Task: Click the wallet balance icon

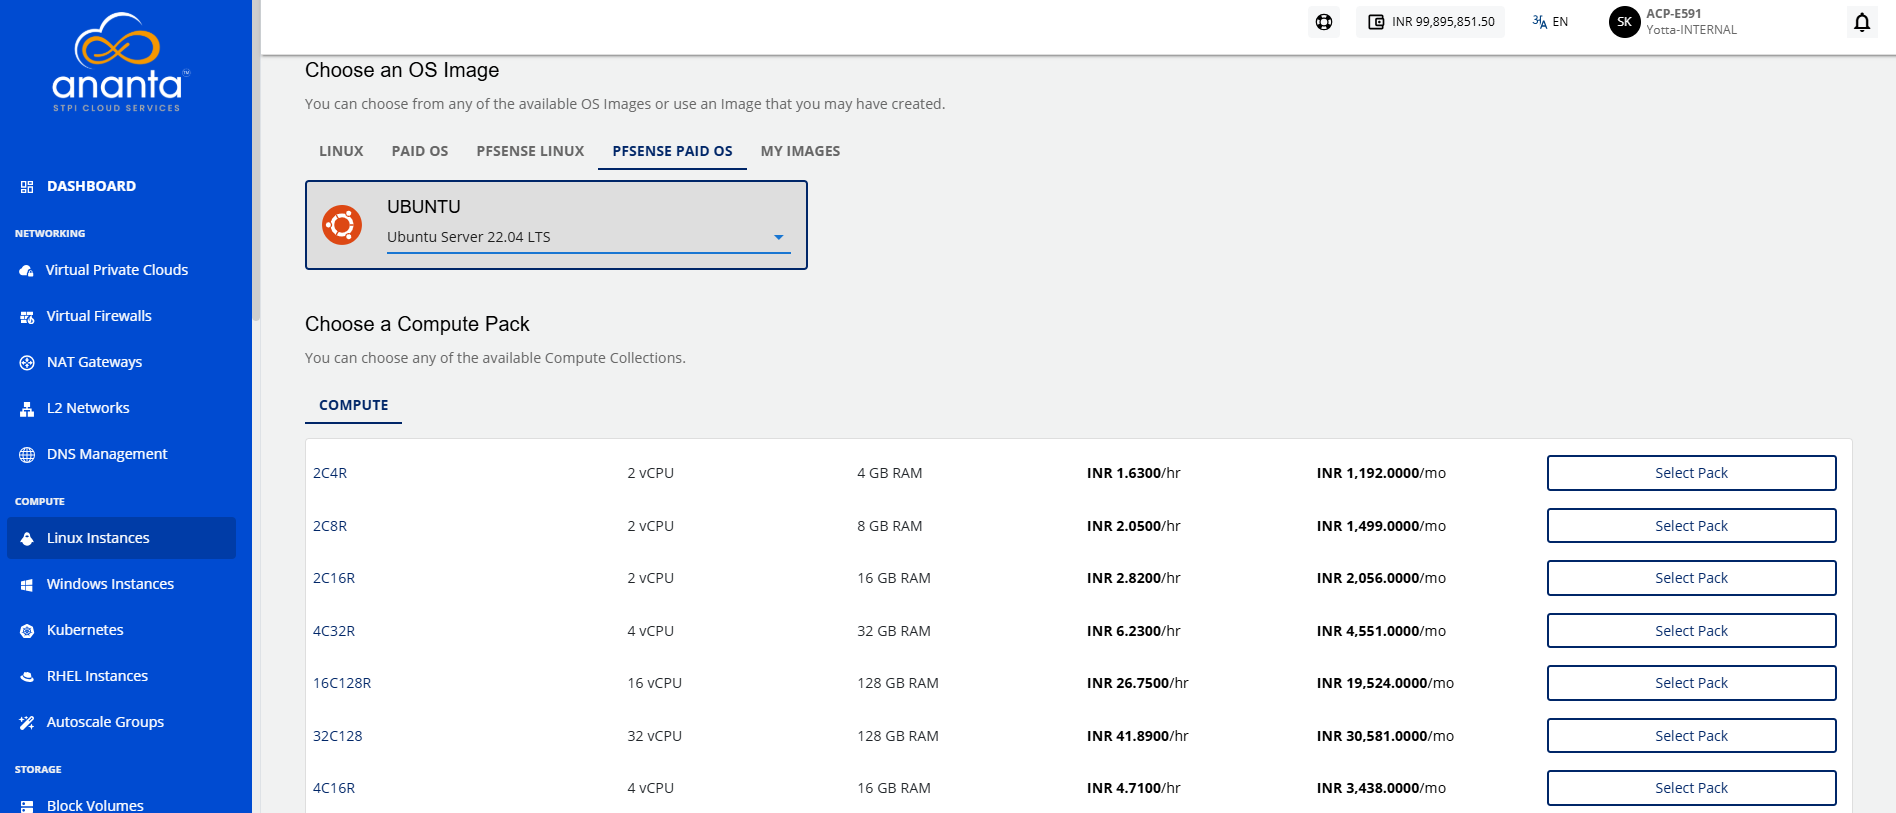Action: pyautogui.click(x=1376, y=22)
